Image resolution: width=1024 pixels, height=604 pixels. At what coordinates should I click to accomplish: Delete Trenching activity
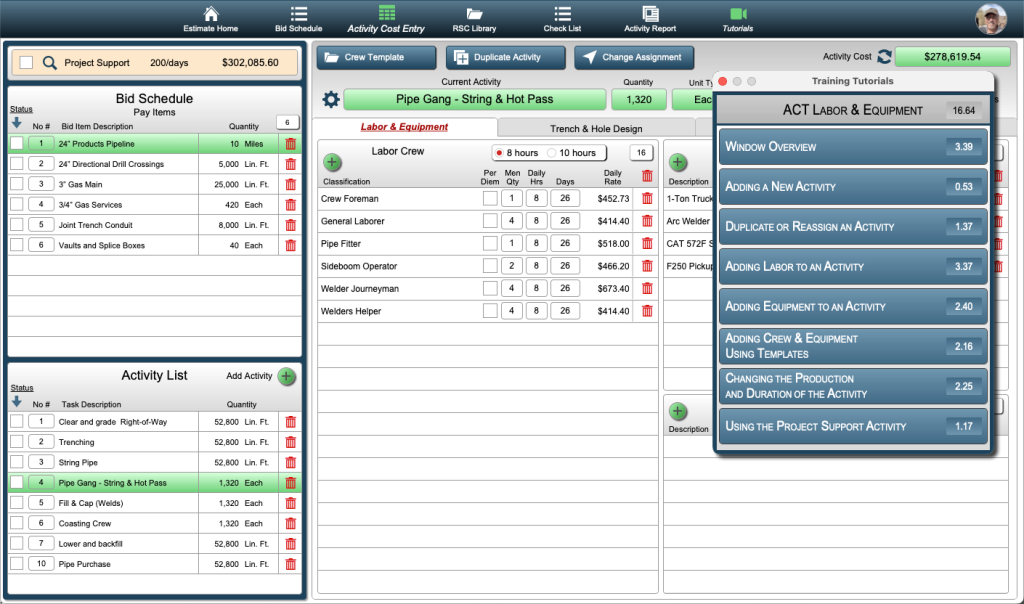(291, 442)
